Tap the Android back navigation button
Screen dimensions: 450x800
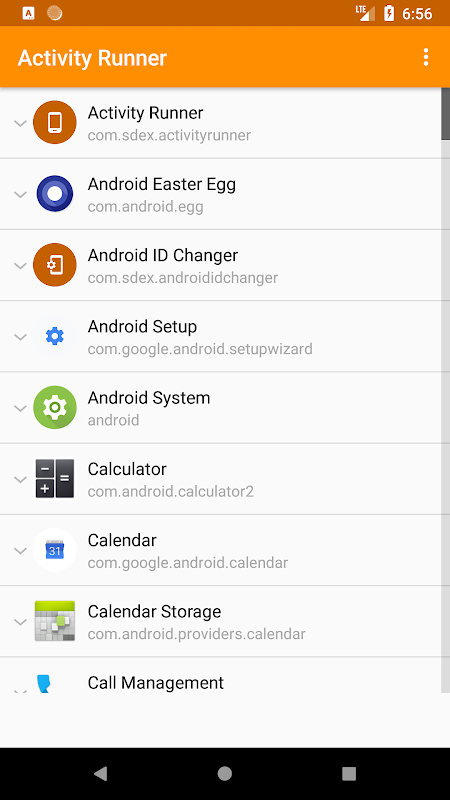click(101, 773)
